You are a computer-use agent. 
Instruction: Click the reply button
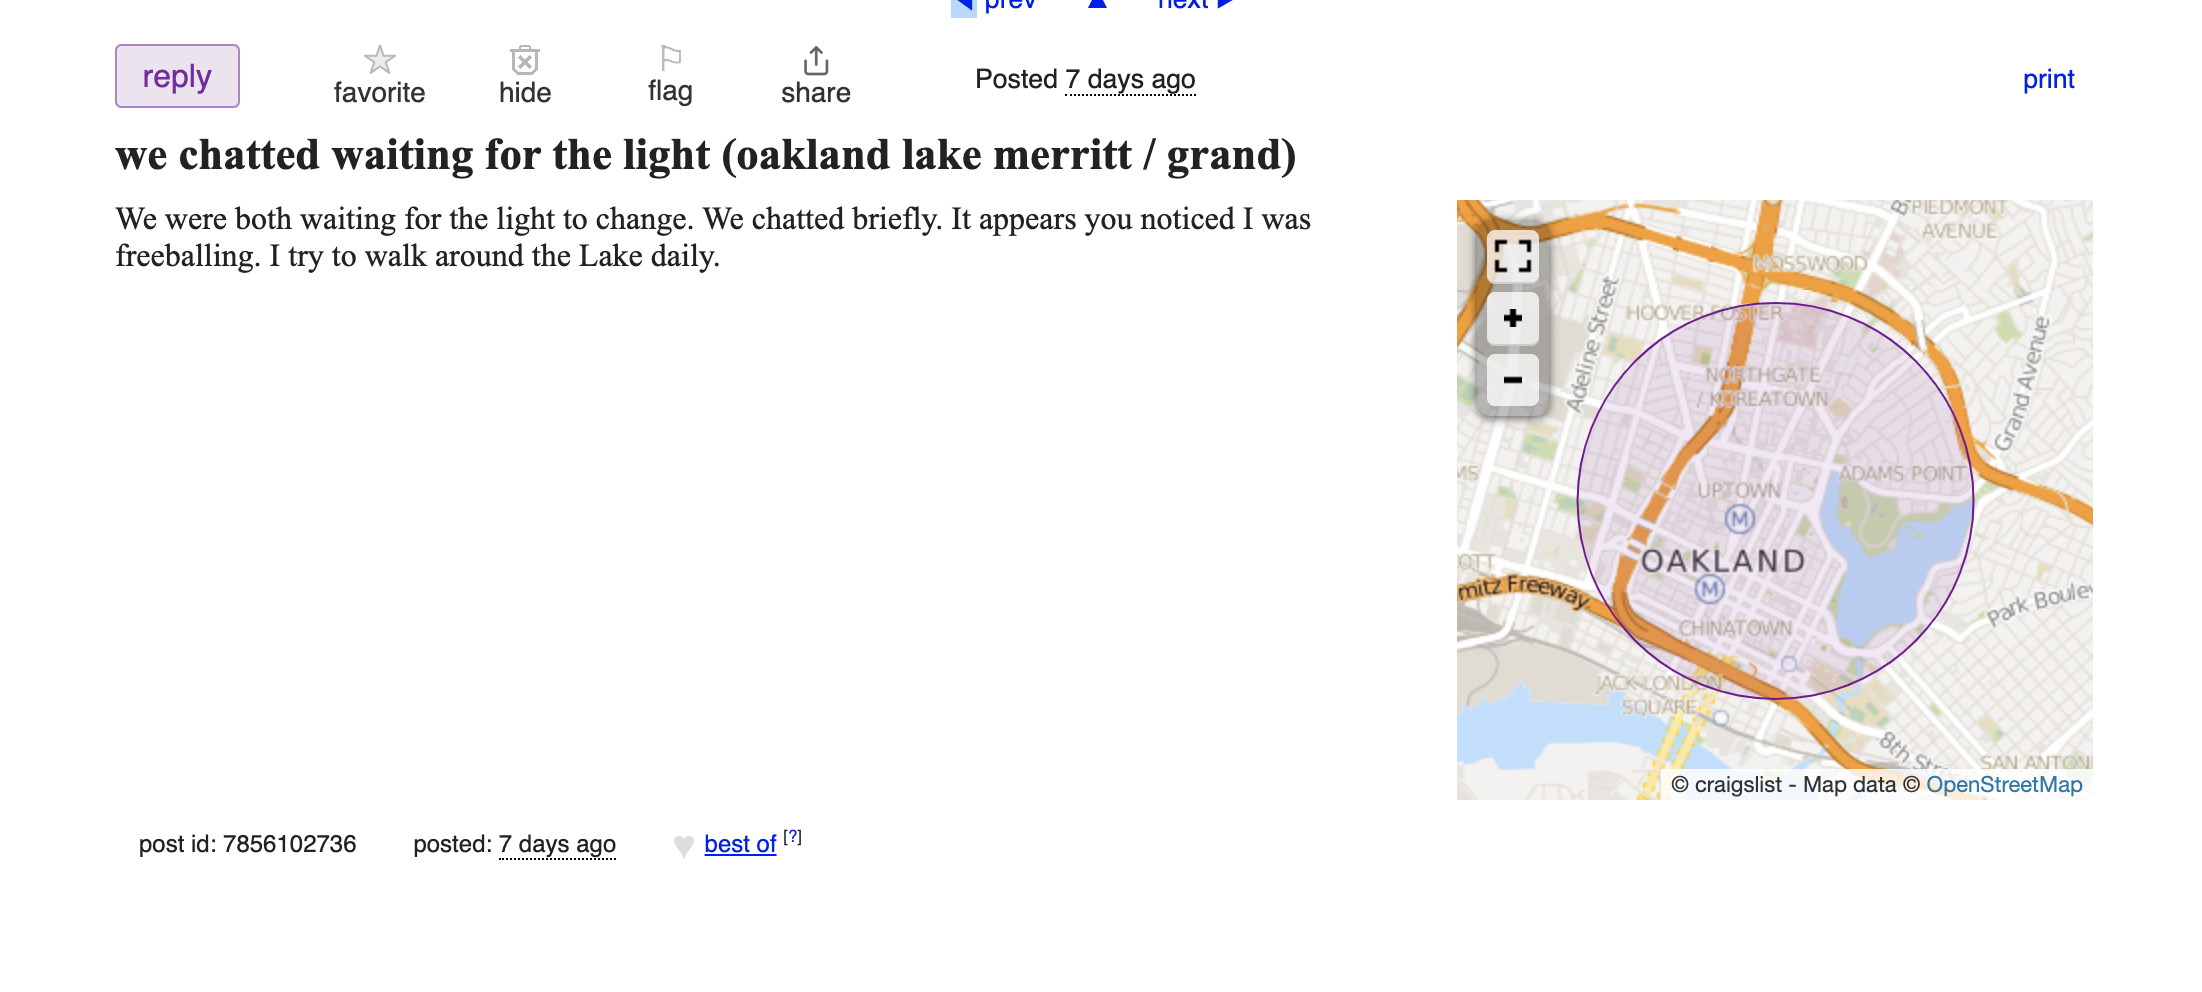point(177,76)
